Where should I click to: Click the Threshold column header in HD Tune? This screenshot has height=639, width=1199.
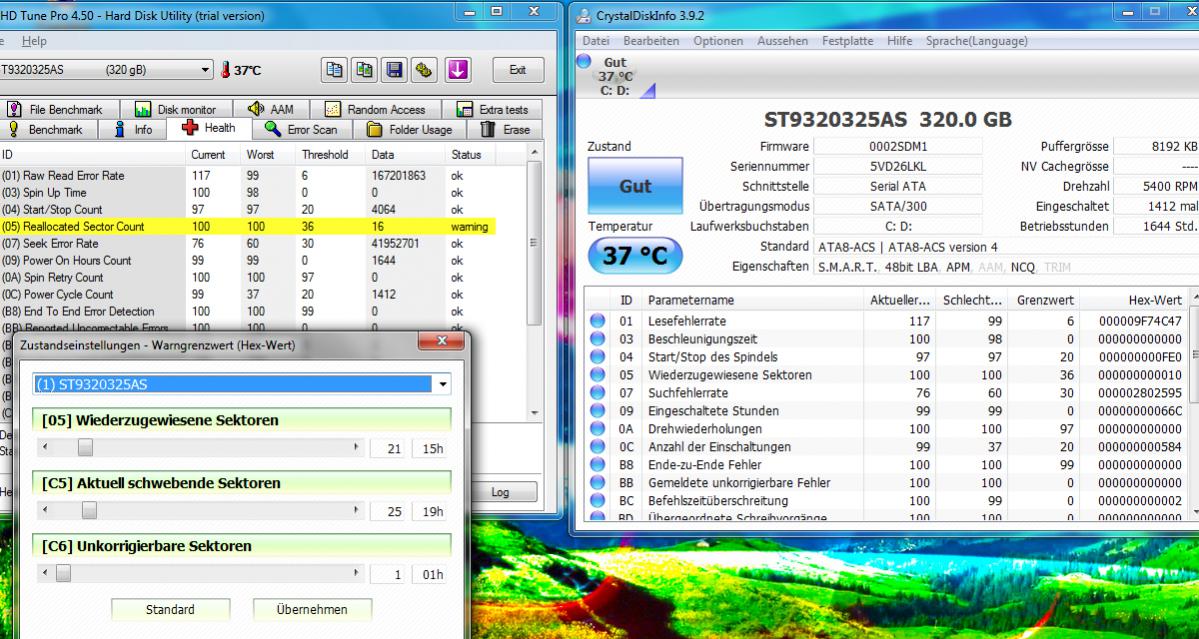tap(325, 154)
